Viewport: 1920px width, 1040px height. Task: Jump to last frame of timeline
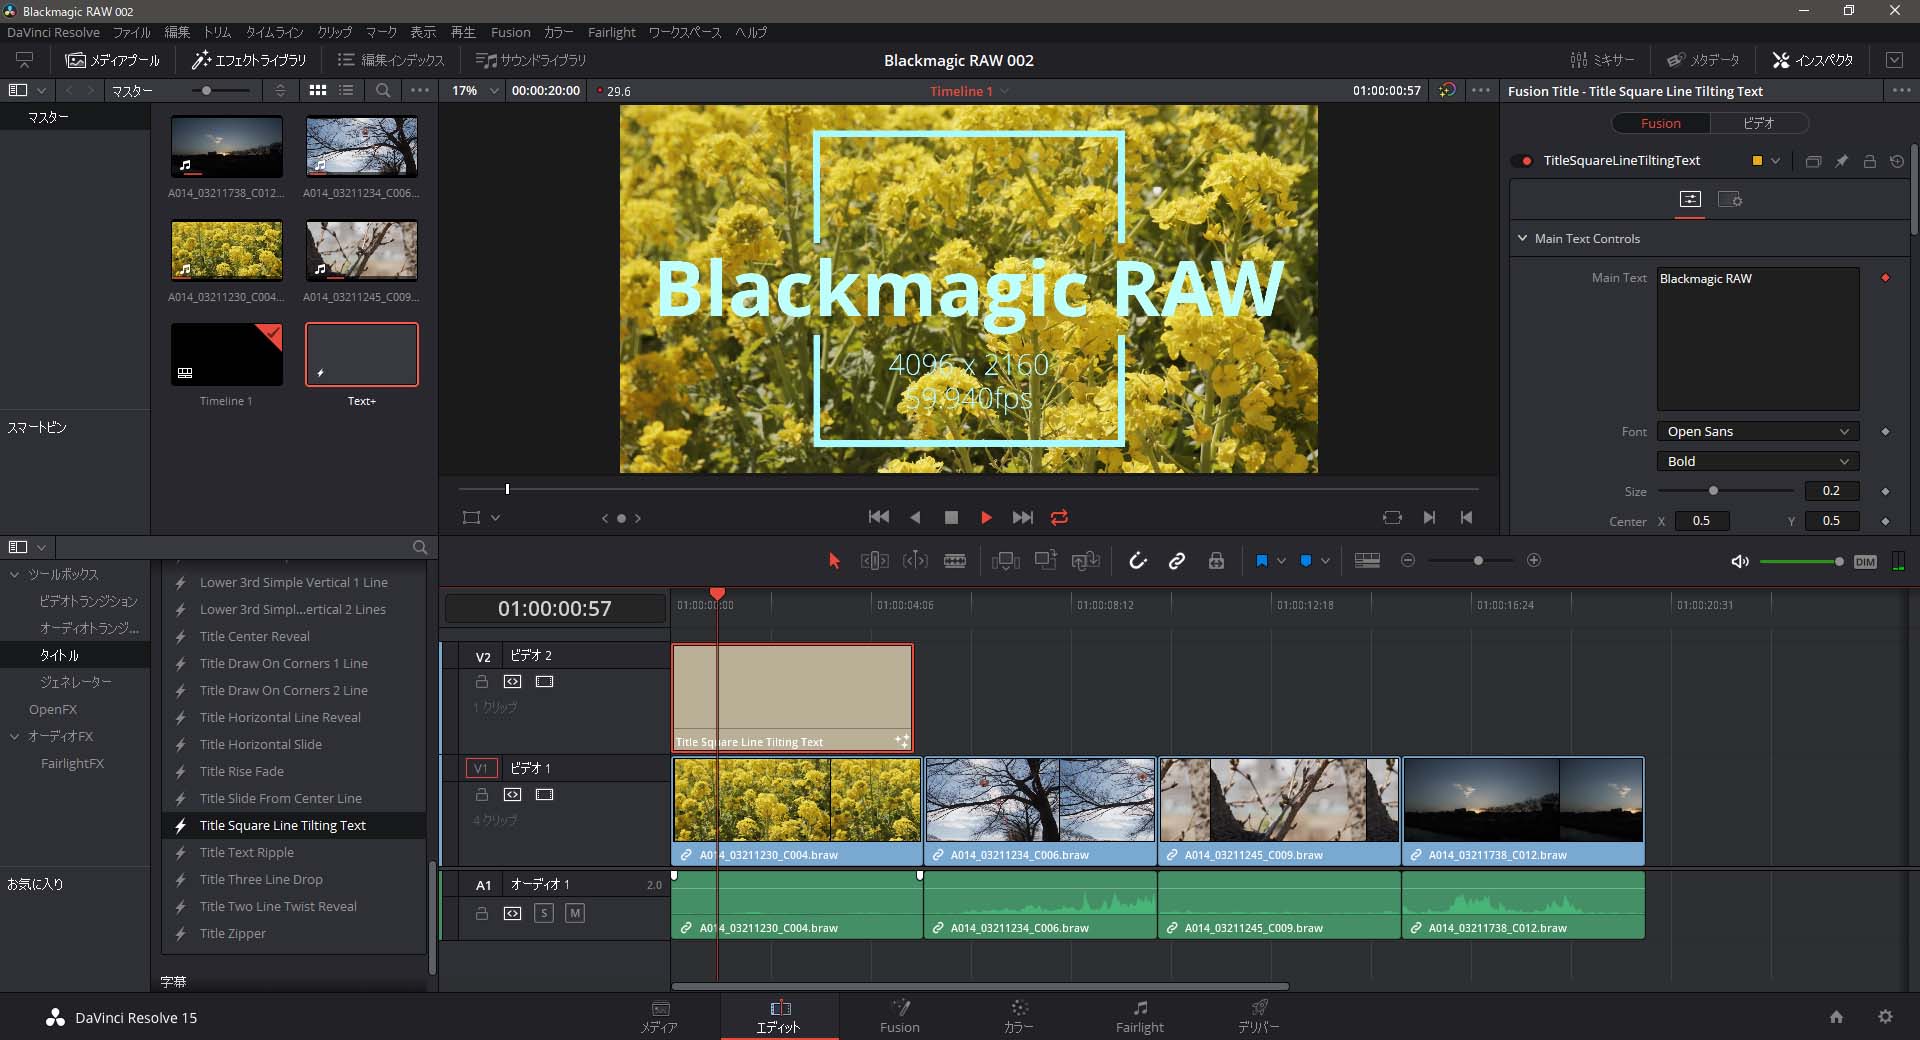pyautogui.click(x=1022, y=517)
